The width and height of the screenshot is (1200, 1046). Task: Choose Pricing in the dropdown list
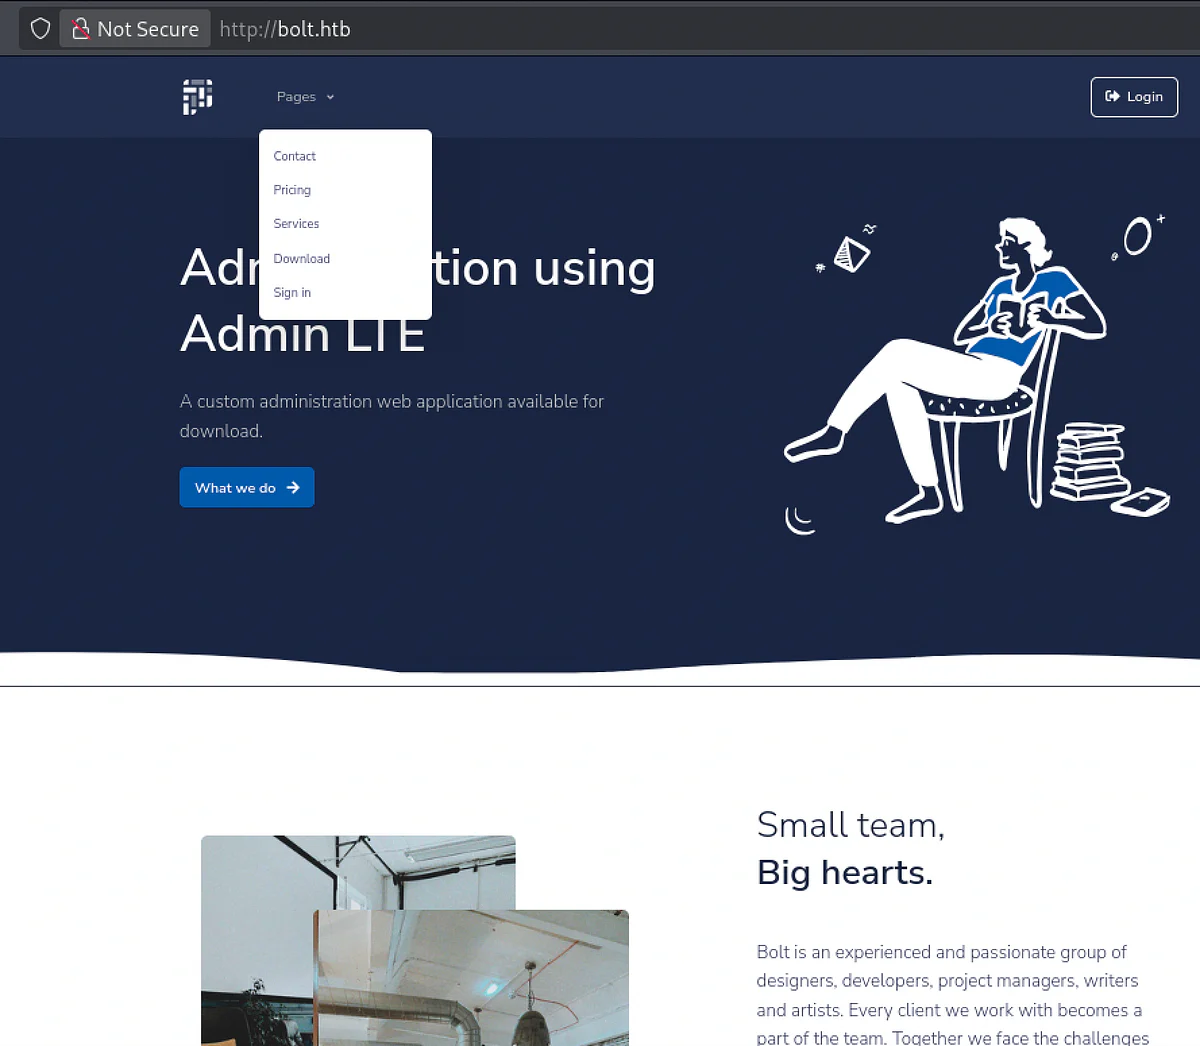292,190
